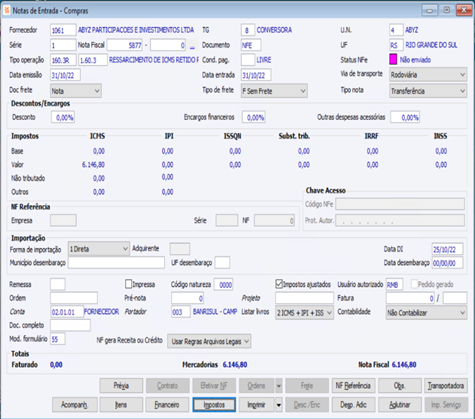
Task: Open the Imprimir split arrow menu
Action: (279, 405)
